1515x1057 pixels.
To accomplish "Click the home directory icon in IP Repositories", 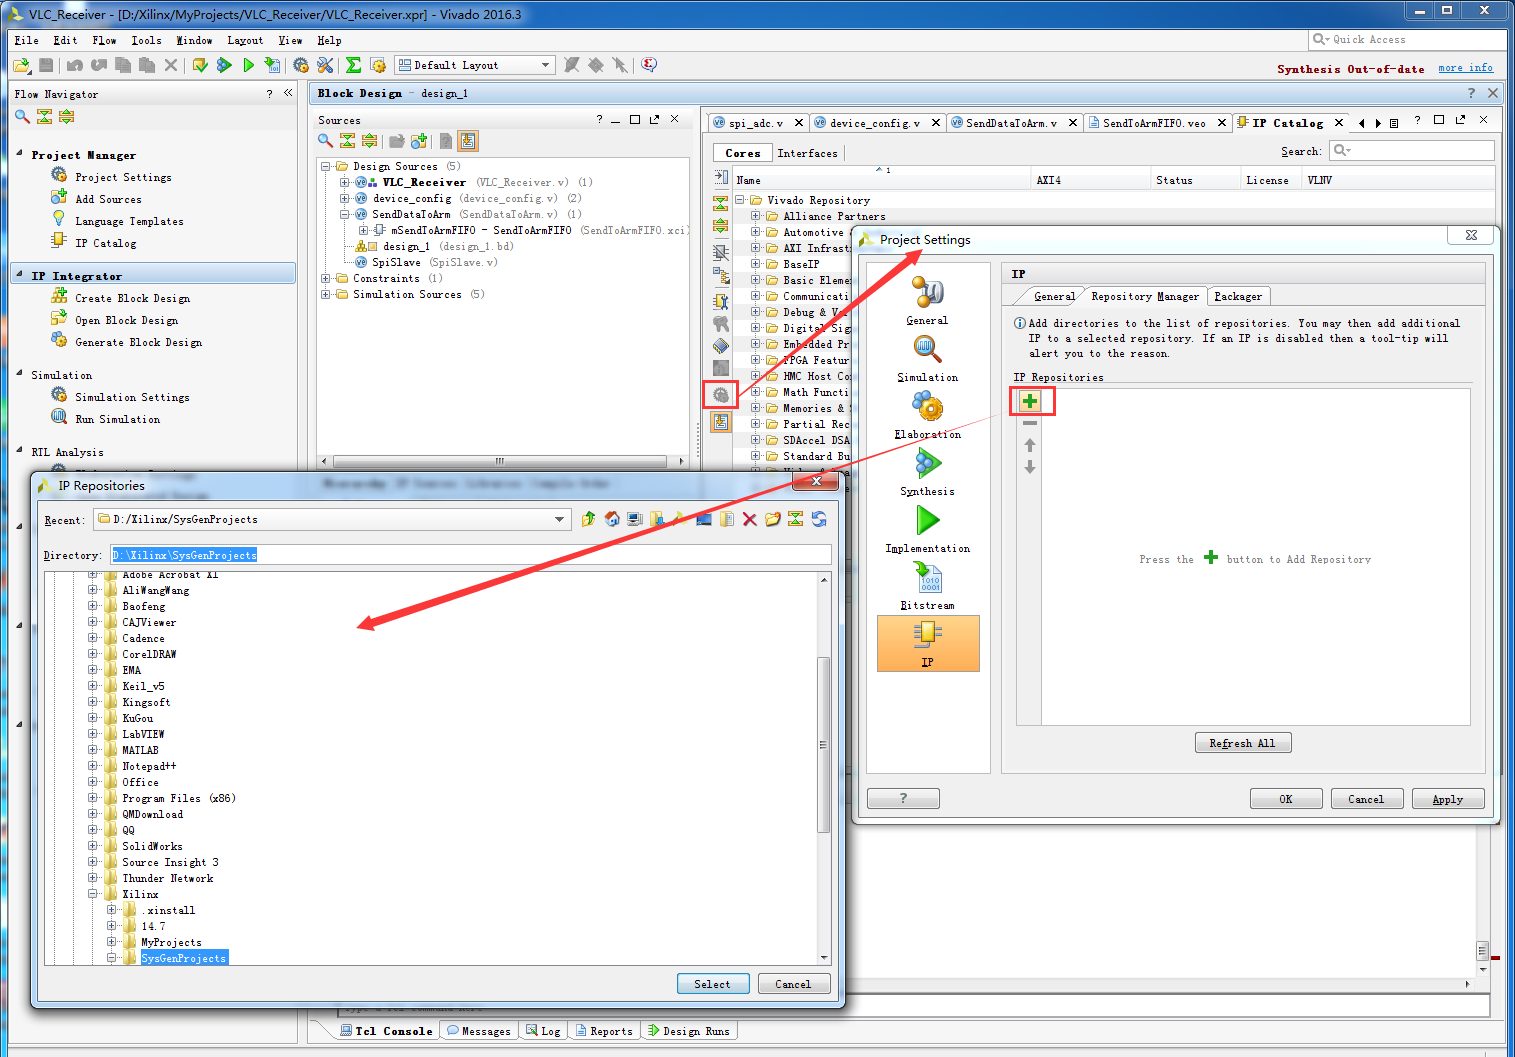I will pos(612,519).
